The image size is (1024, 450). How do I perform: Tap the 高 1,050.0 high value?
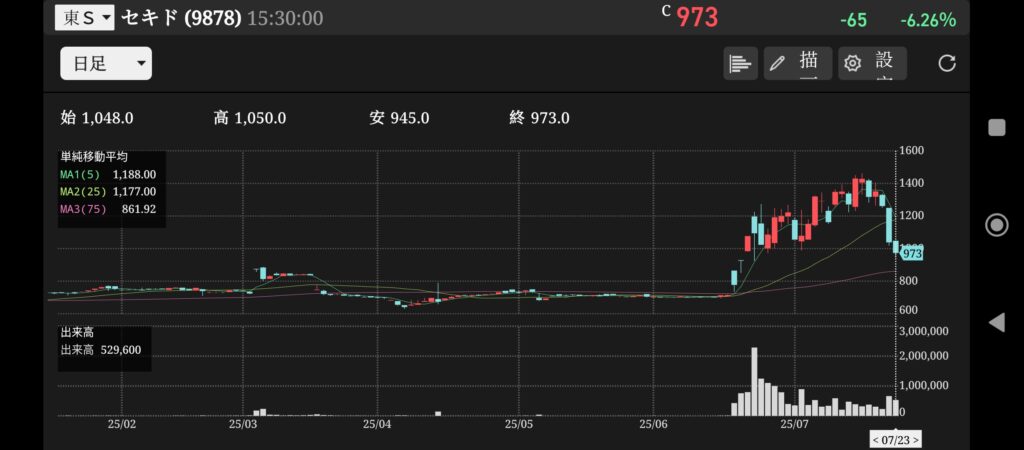249,118
